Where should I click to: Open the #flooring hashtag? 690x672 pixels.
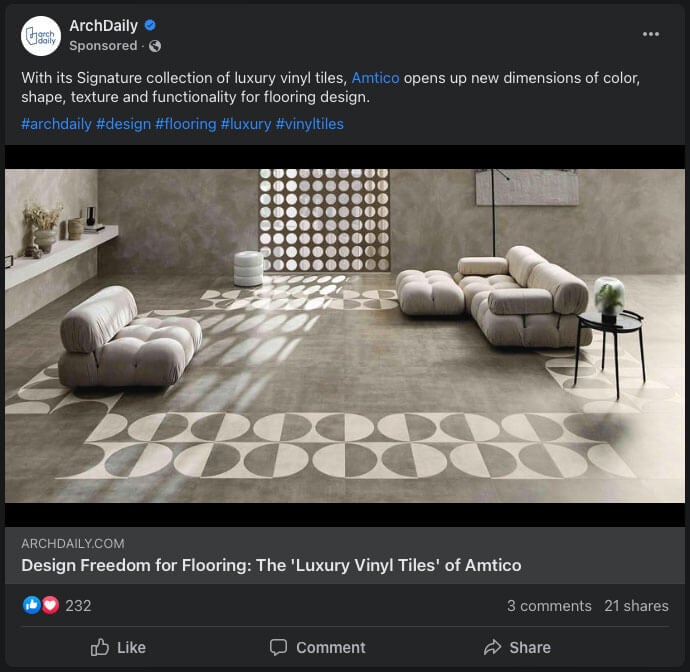(x=185, y=124)
